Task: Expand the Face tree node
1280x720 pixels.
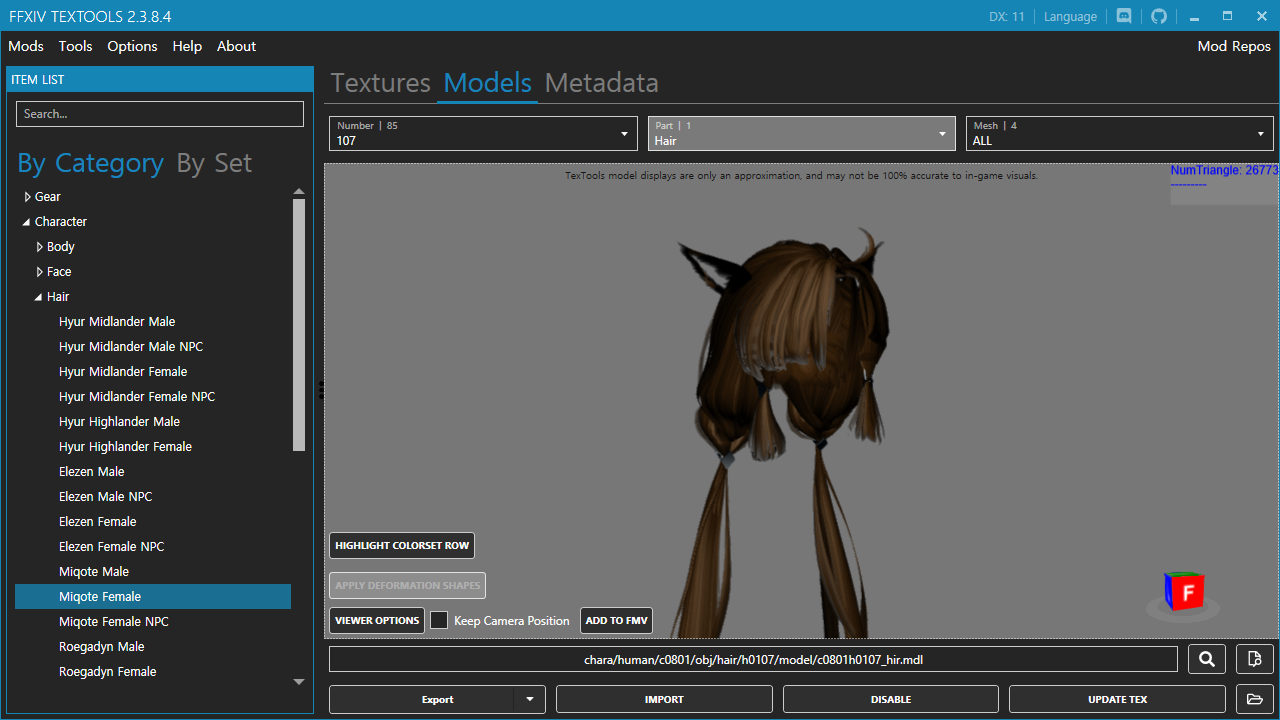Action: [x=40, y=272]
